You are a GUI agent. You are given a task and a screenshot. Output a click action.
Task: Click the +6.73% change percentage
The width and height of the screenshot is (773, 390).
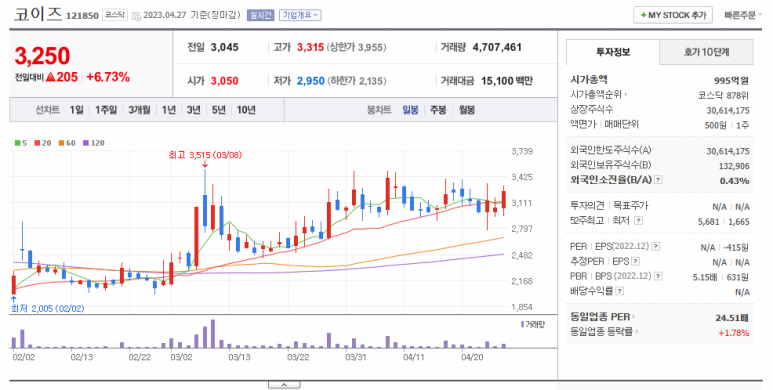(108, 77)
